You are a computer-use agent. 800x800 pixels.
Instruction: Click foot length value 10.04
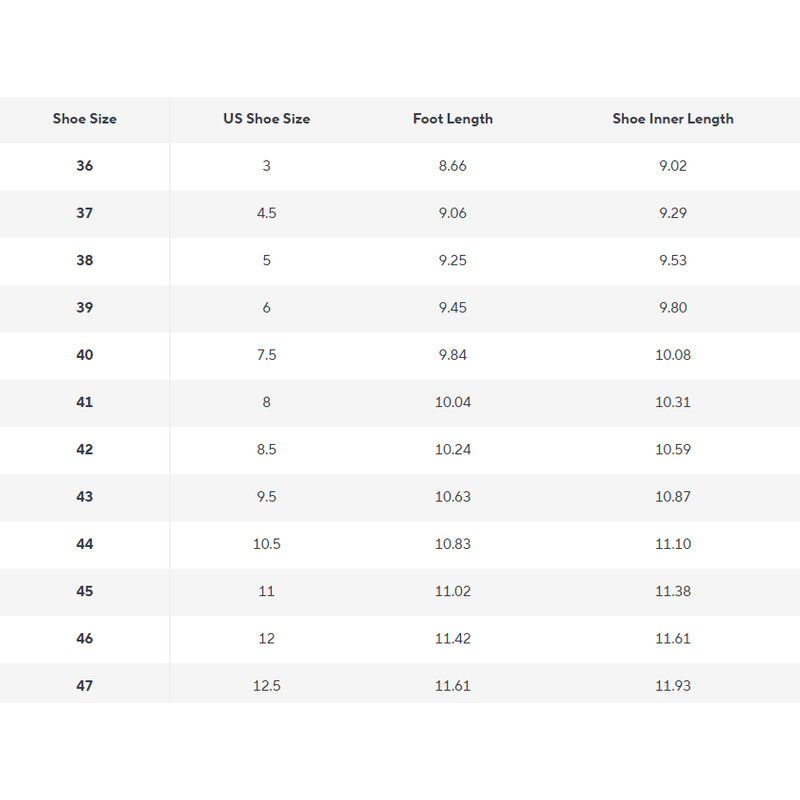click(x=452, y=402)
